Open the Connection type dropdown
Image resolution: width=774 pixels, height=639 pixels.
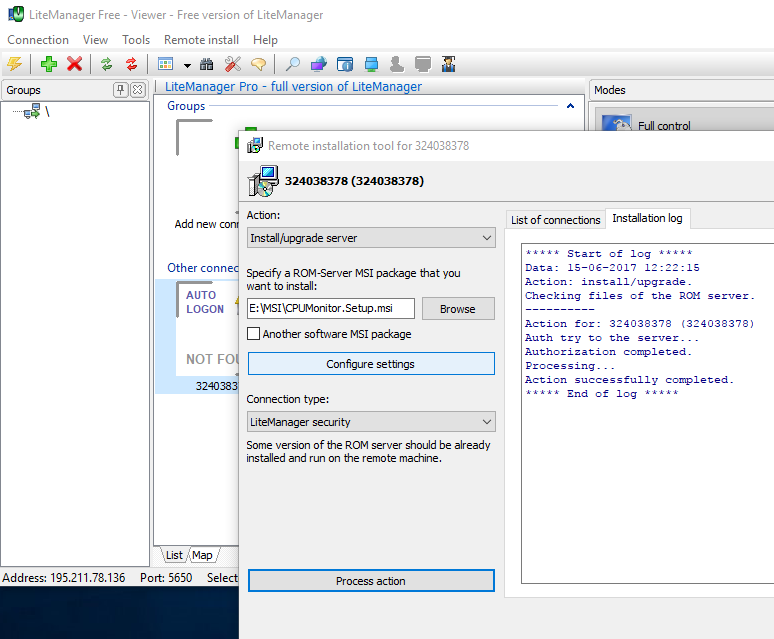371,422
